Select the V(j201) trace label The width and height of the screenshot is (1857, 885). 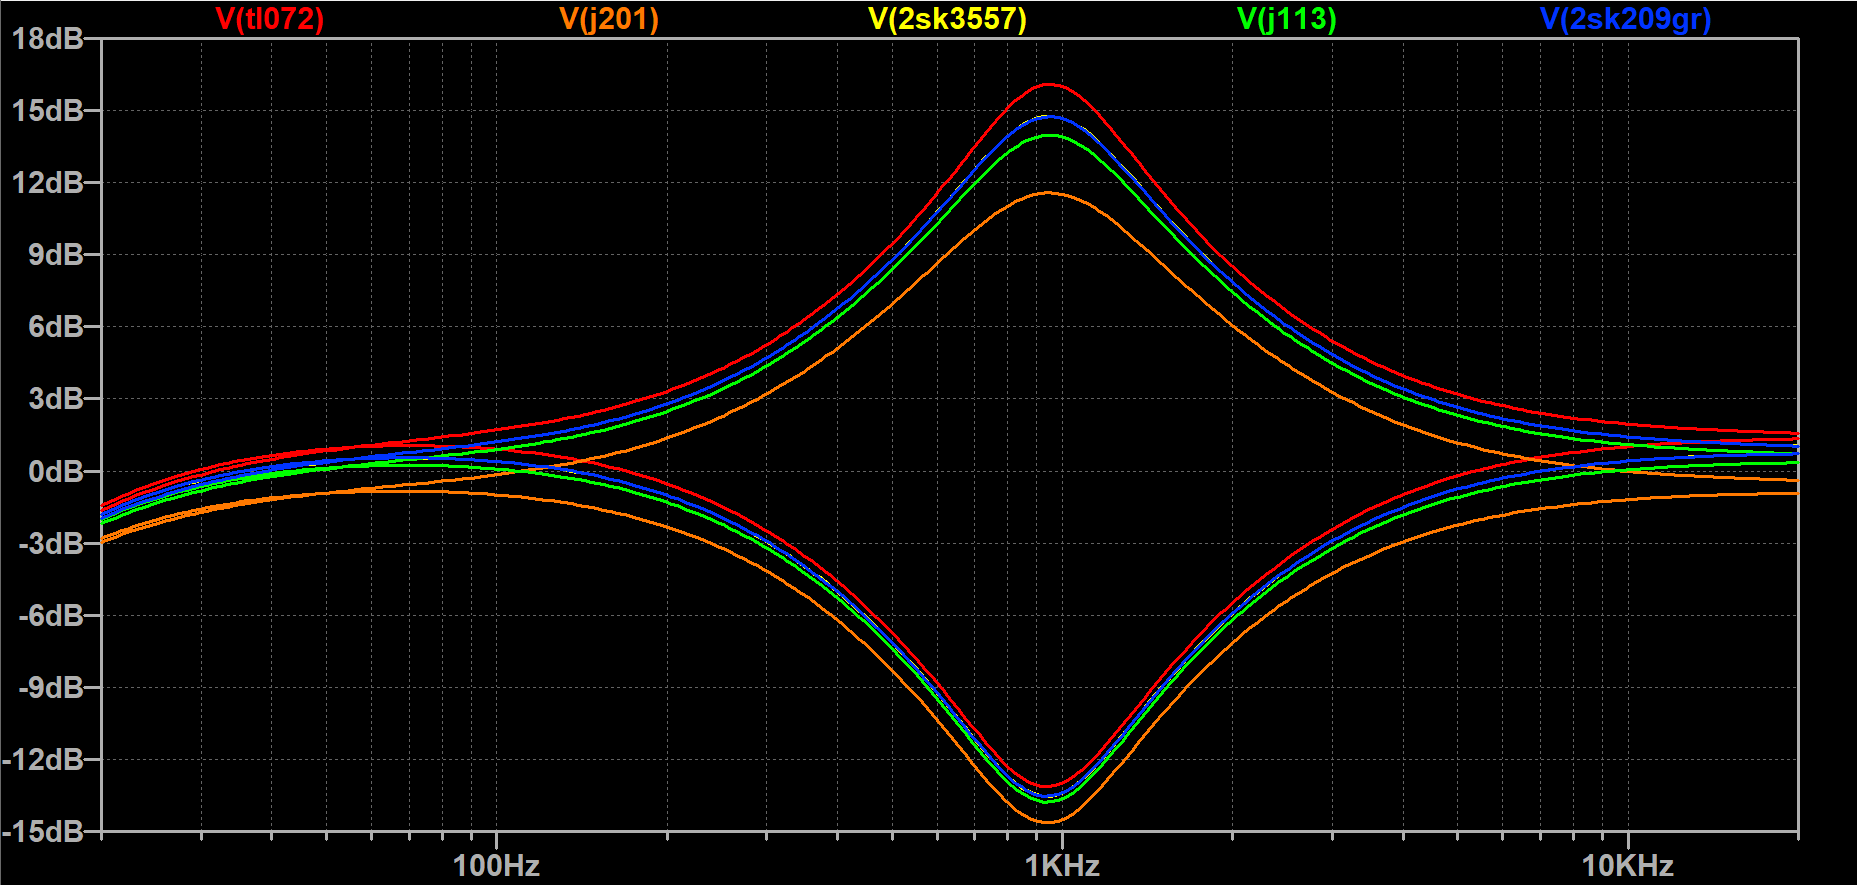click(x=609, y=19)
